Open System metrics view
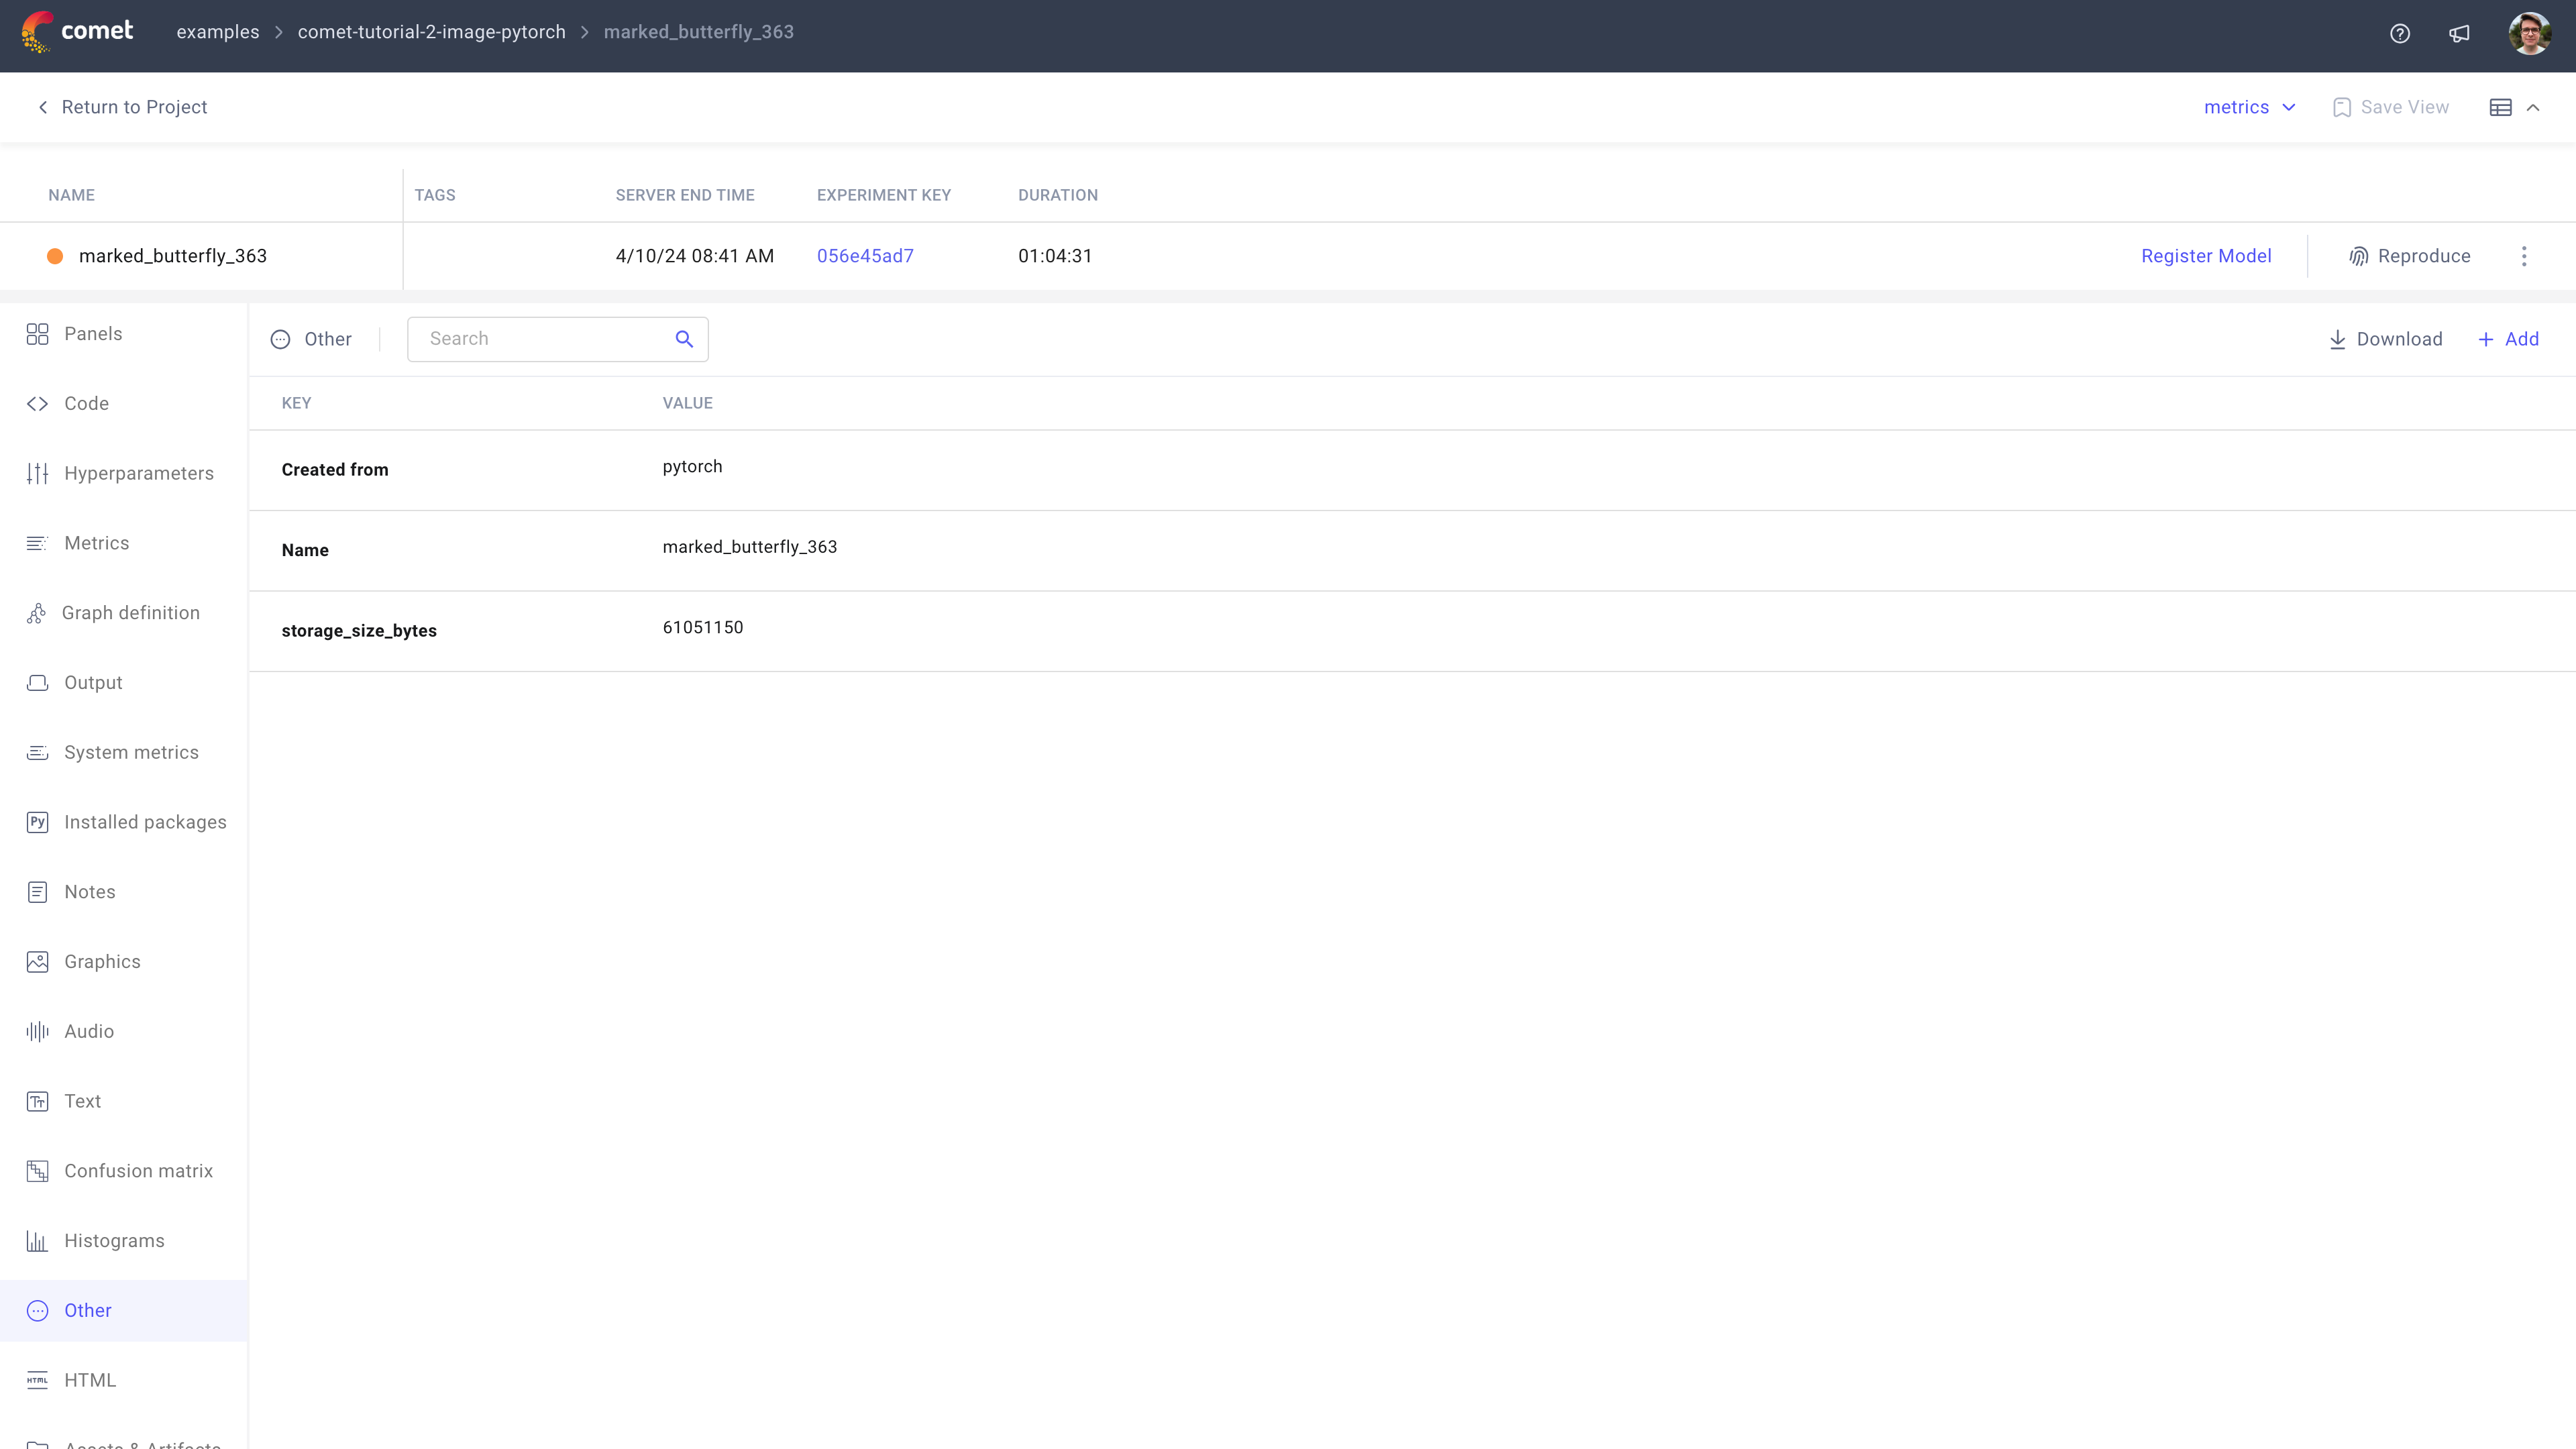This screenshot has width=2576, height=1449. point(131,751)
